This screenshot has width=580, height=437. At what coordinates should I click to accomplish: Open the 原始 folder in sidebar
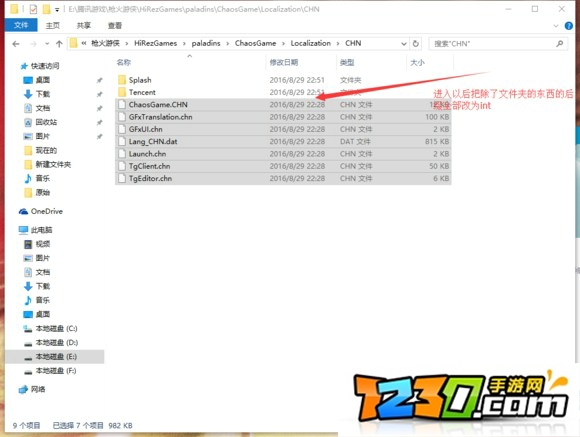43,192
